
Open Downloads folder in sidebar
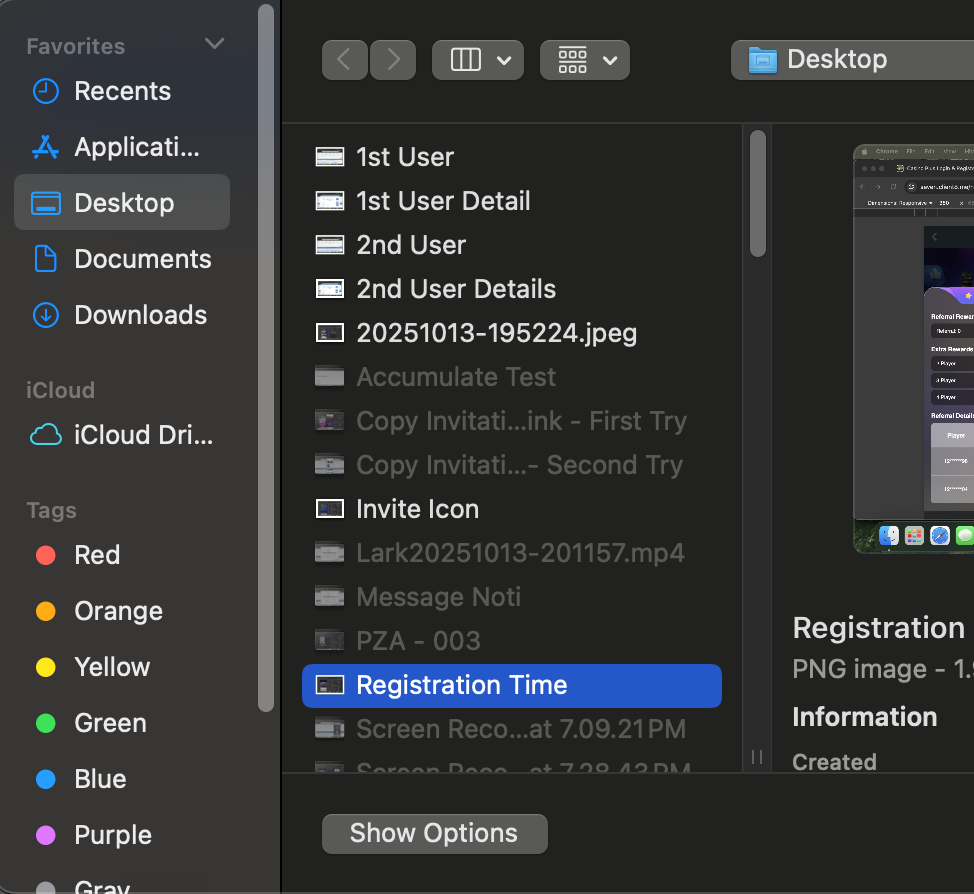pyautogui.click(x=140, y=315)
